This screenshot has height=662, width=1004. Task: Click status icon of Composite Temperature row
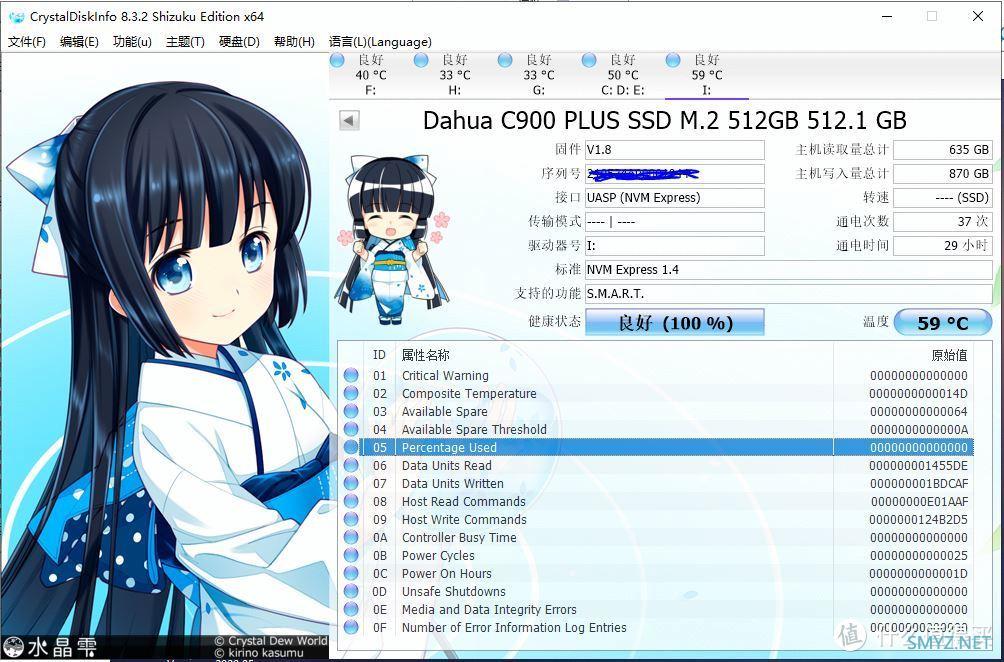click(351, 393)
